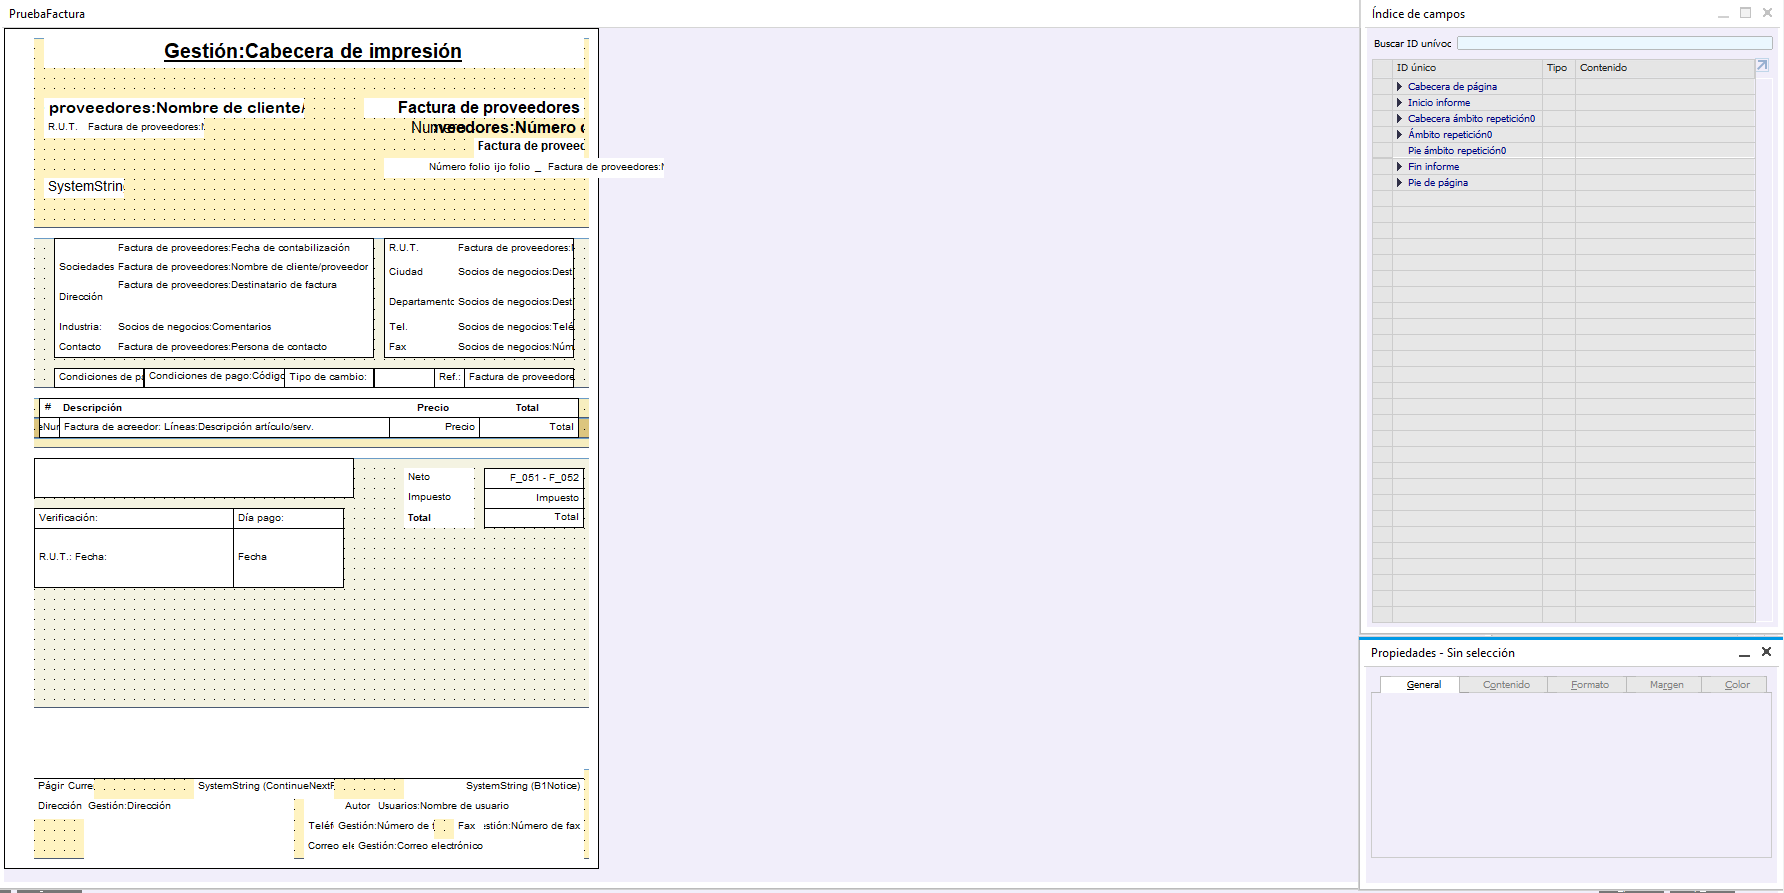The width and height of the screenshot is (1784, 893).
Task: Expand the Cabecera ámbito repetición0 node
Action: tap(1399, 119)
